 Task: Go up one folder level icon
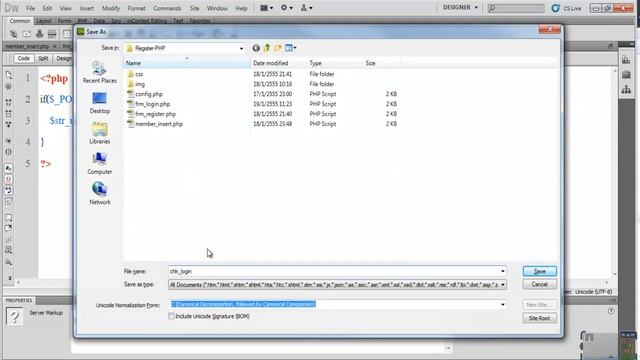tap(267, 48)
